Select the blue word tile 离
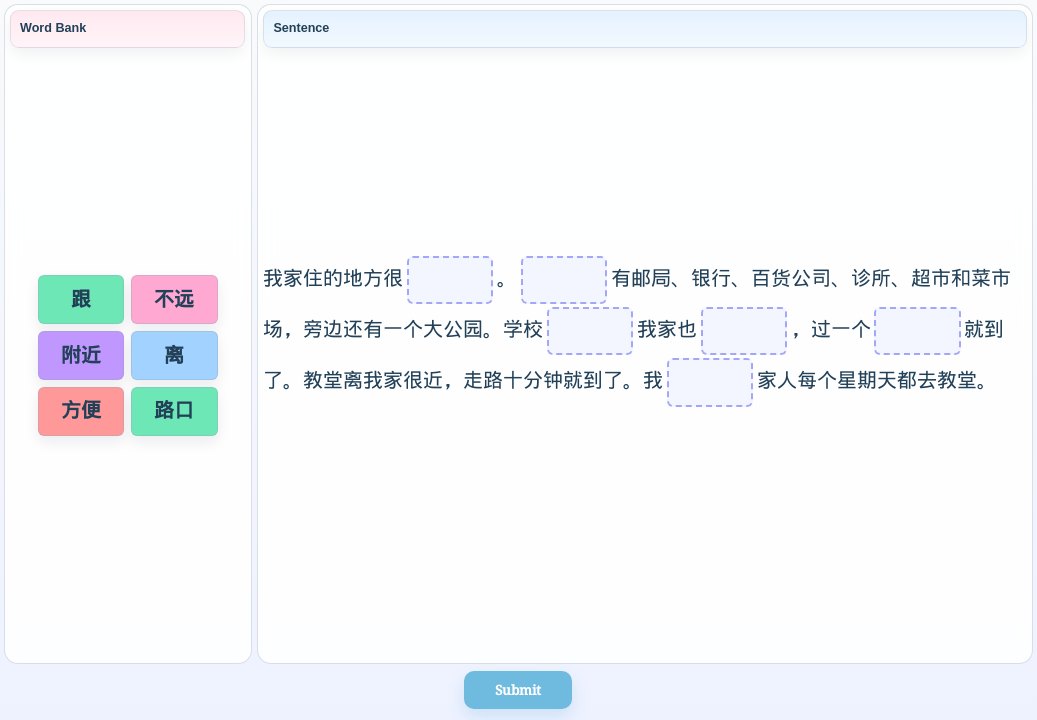 tap(175, 356)
